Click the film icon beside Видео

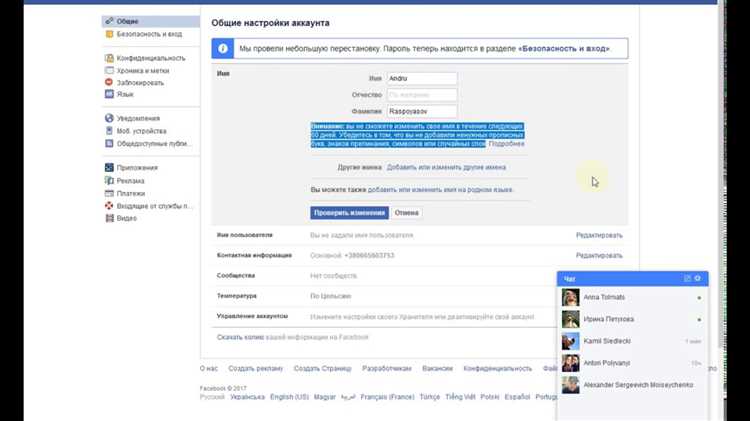point(109,217)
